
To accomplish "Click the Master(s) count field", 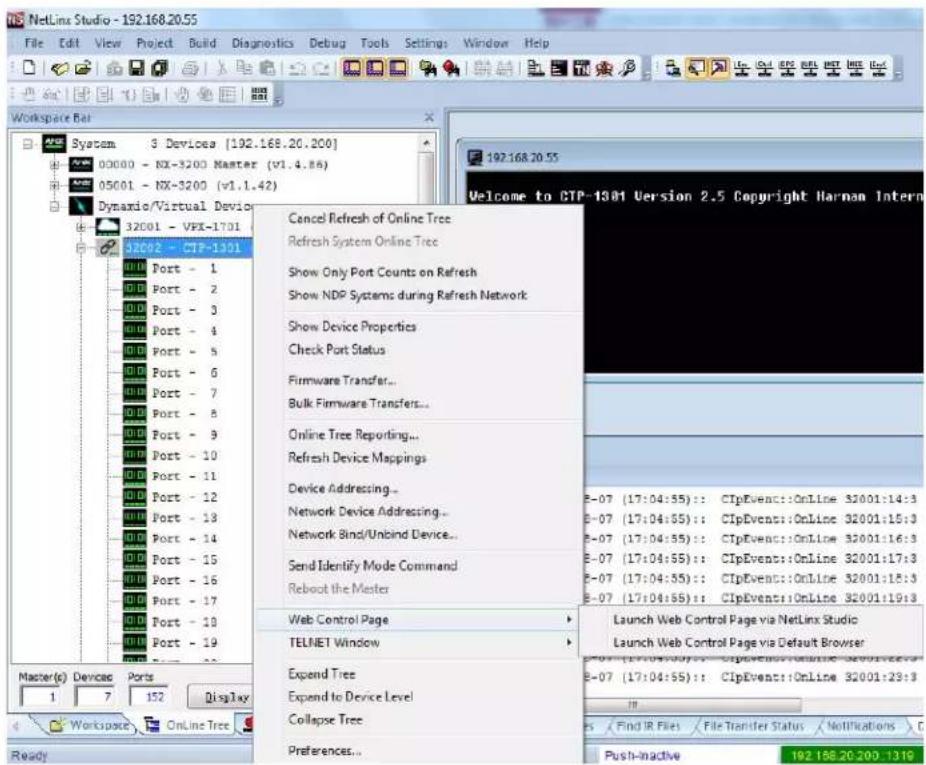I will tap(40, 697).
